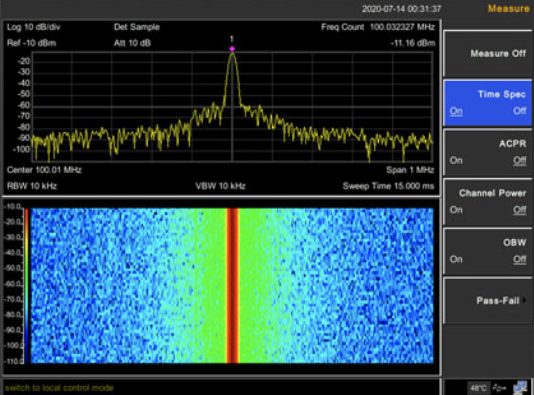The image size is (534, 395).
Task: Turn ACPR on
Action: 456,160
